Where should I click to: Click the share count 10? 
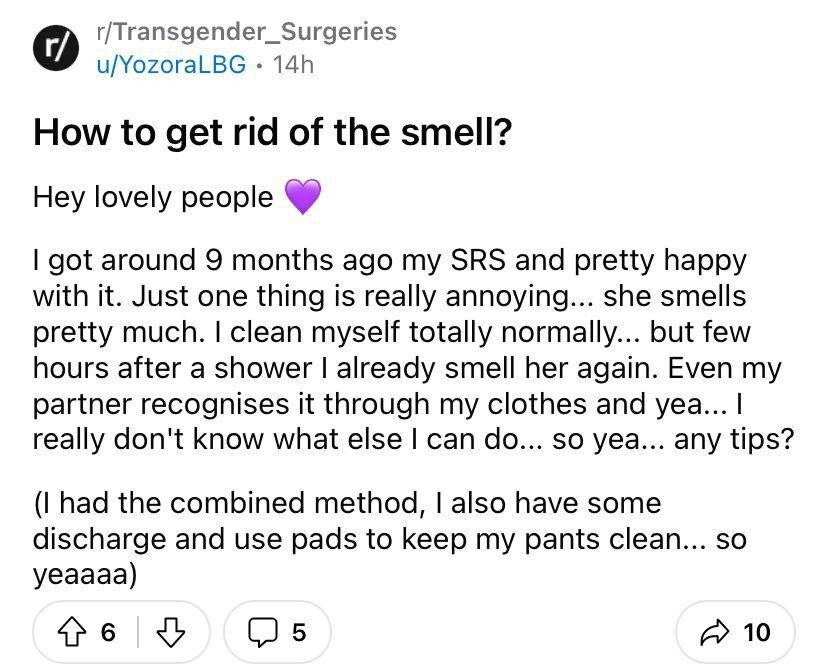(757, 632)
